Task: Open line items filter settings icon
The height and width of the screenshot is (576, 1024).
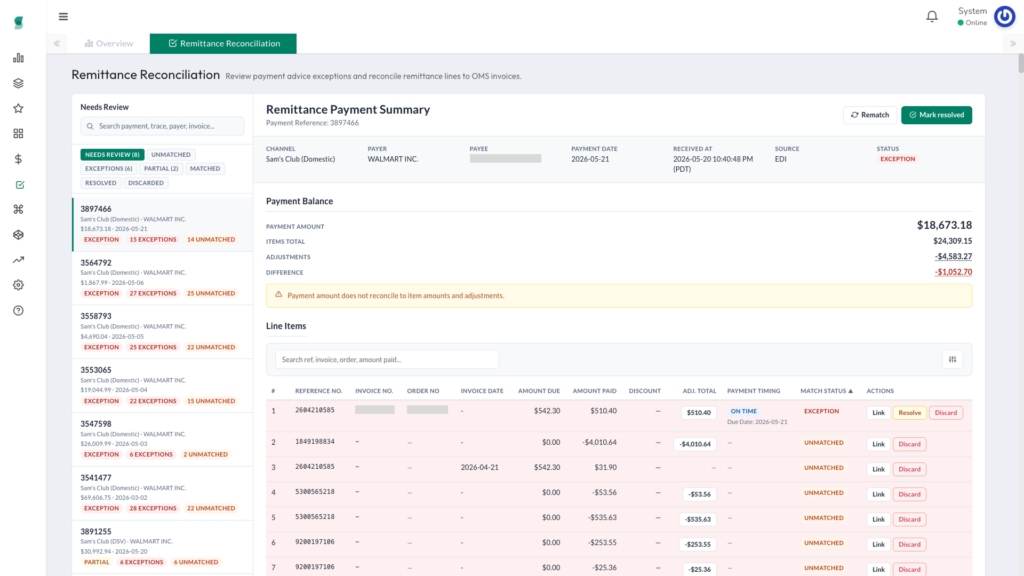Action: pyautogui.click(x=952, y=359)
